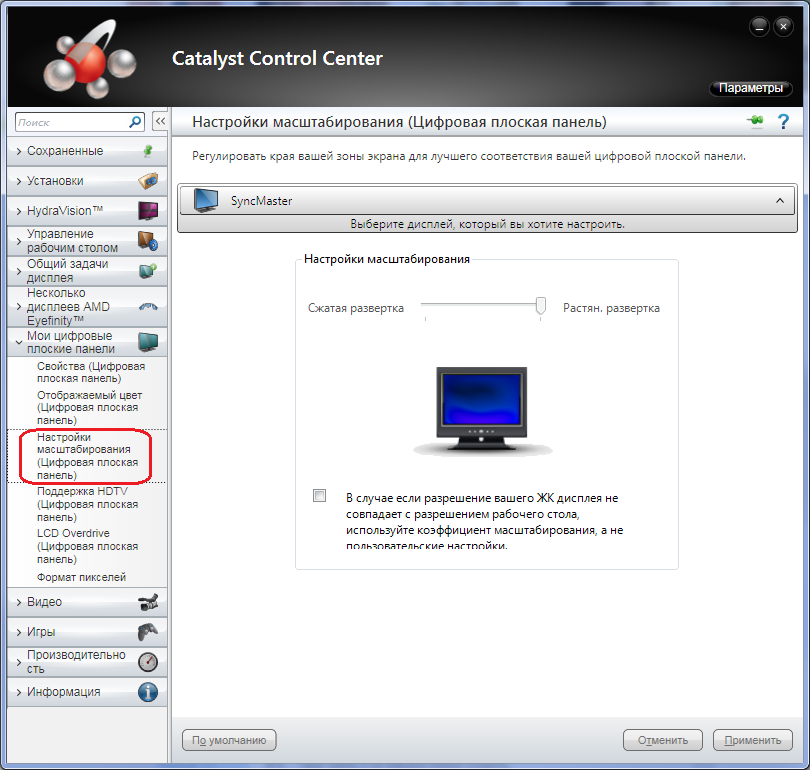
Task: Click the Видео camcorder icon
Action: [x=148, y=602]
